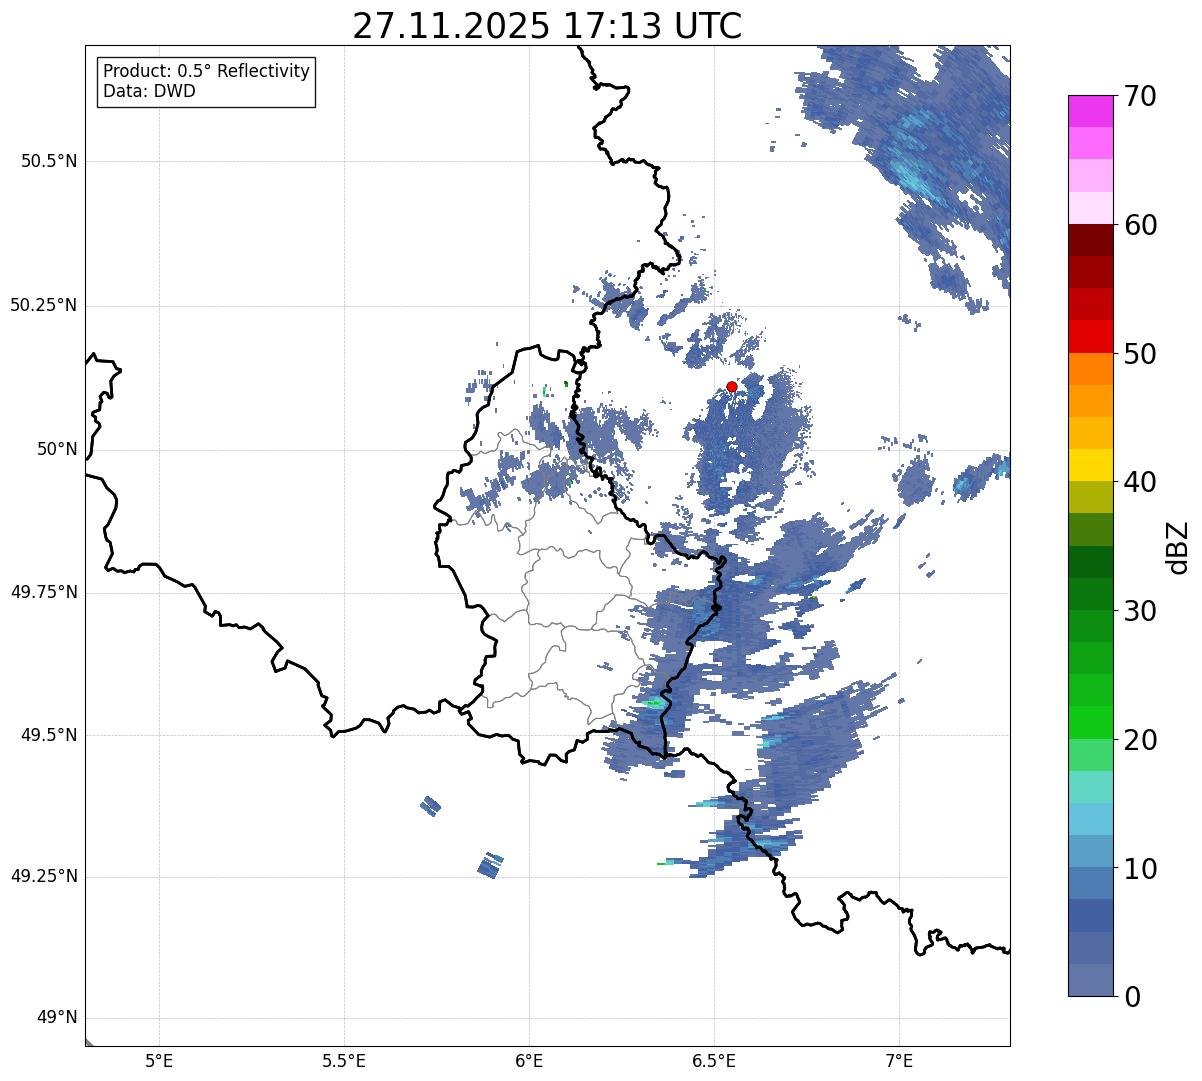Click the dBZ colorbar axis label
The height and width of the screenshot is (1081, 1202).
pyautogui.click(x=1178, y=547)
